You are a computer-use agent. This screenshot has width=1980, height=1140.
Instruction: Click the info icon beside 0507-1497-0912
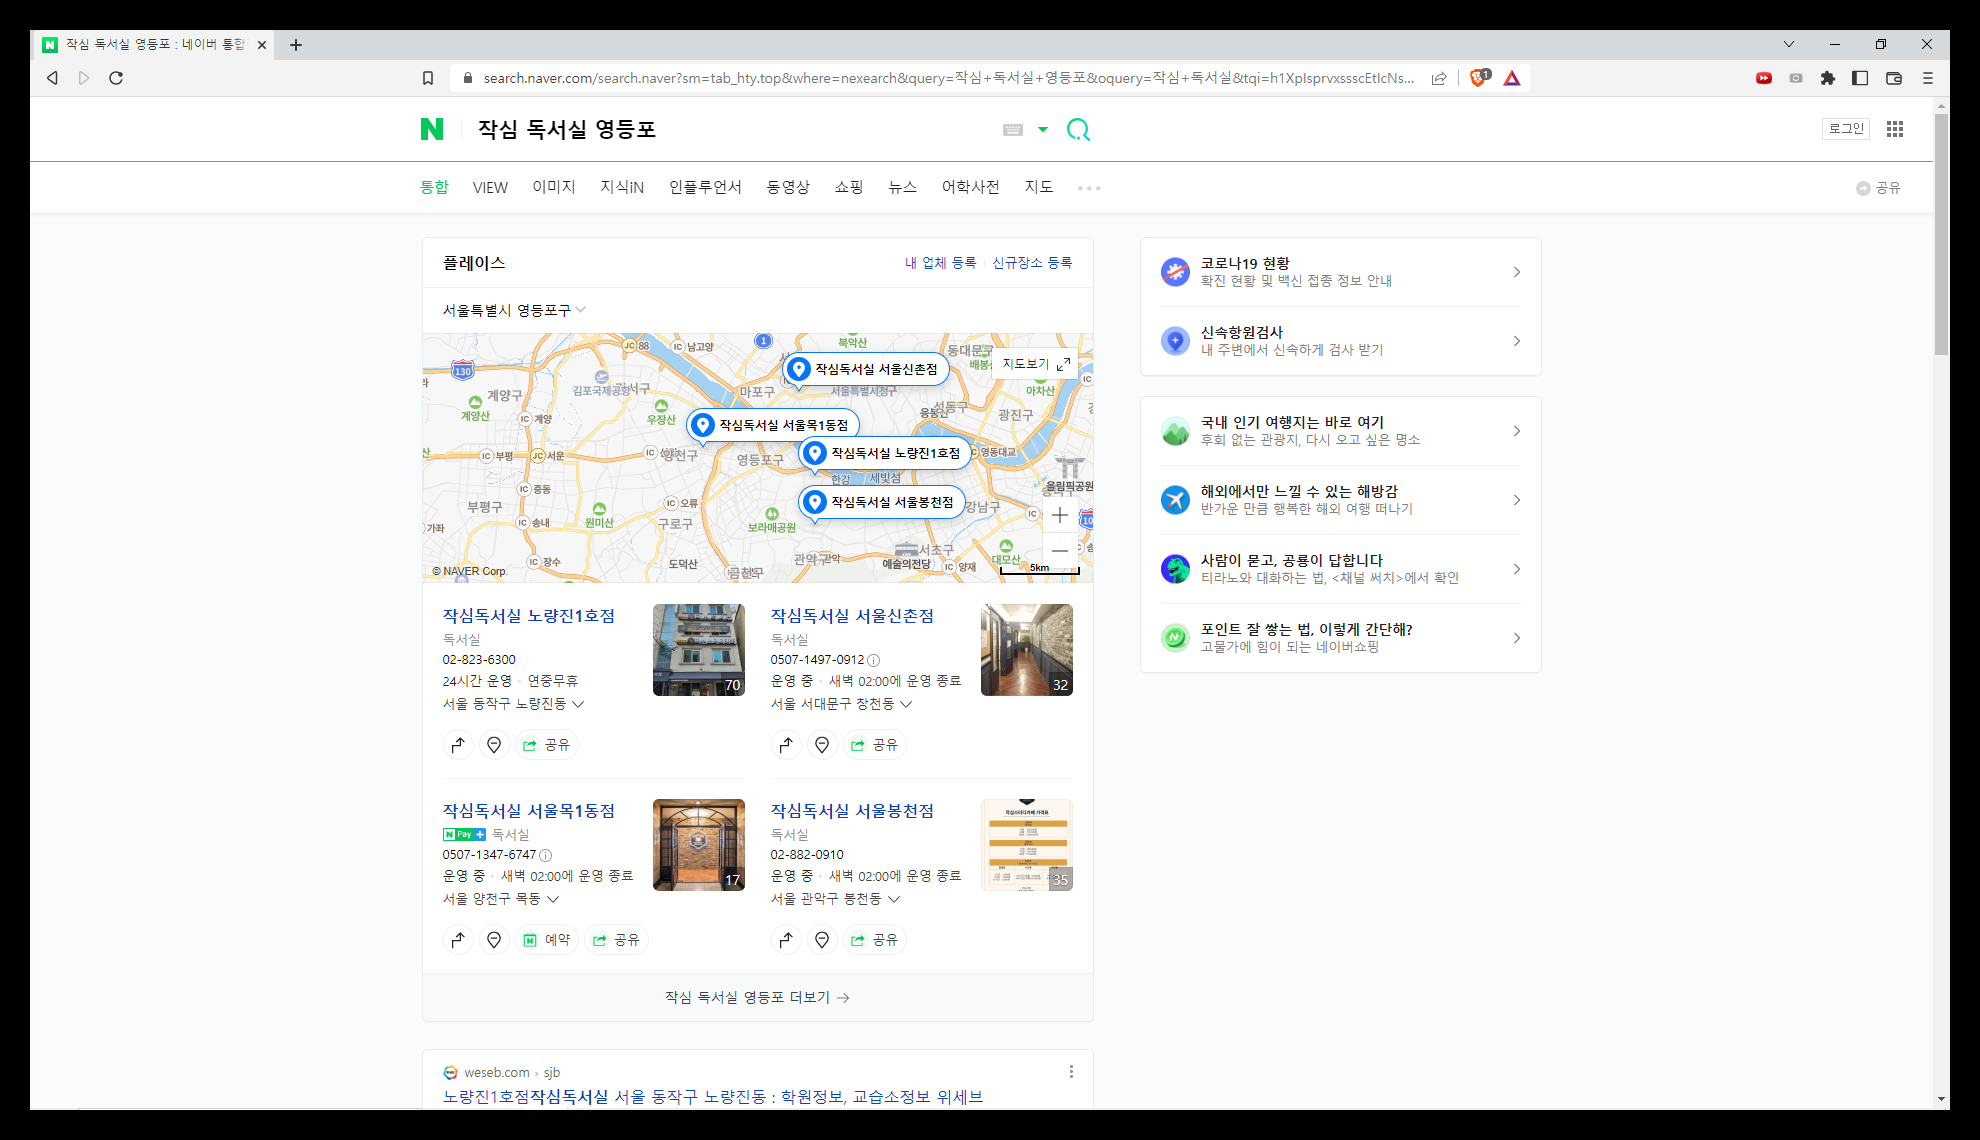(x=874, y=660)
